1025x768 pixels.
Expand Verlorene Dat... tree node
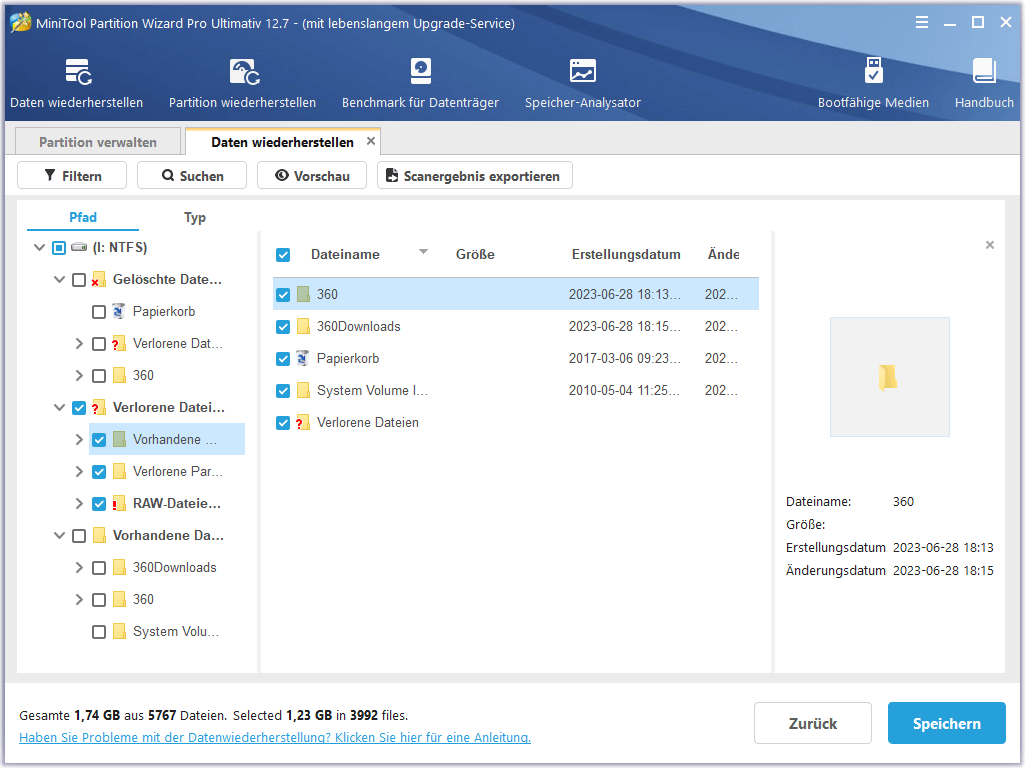pos(79,343)
